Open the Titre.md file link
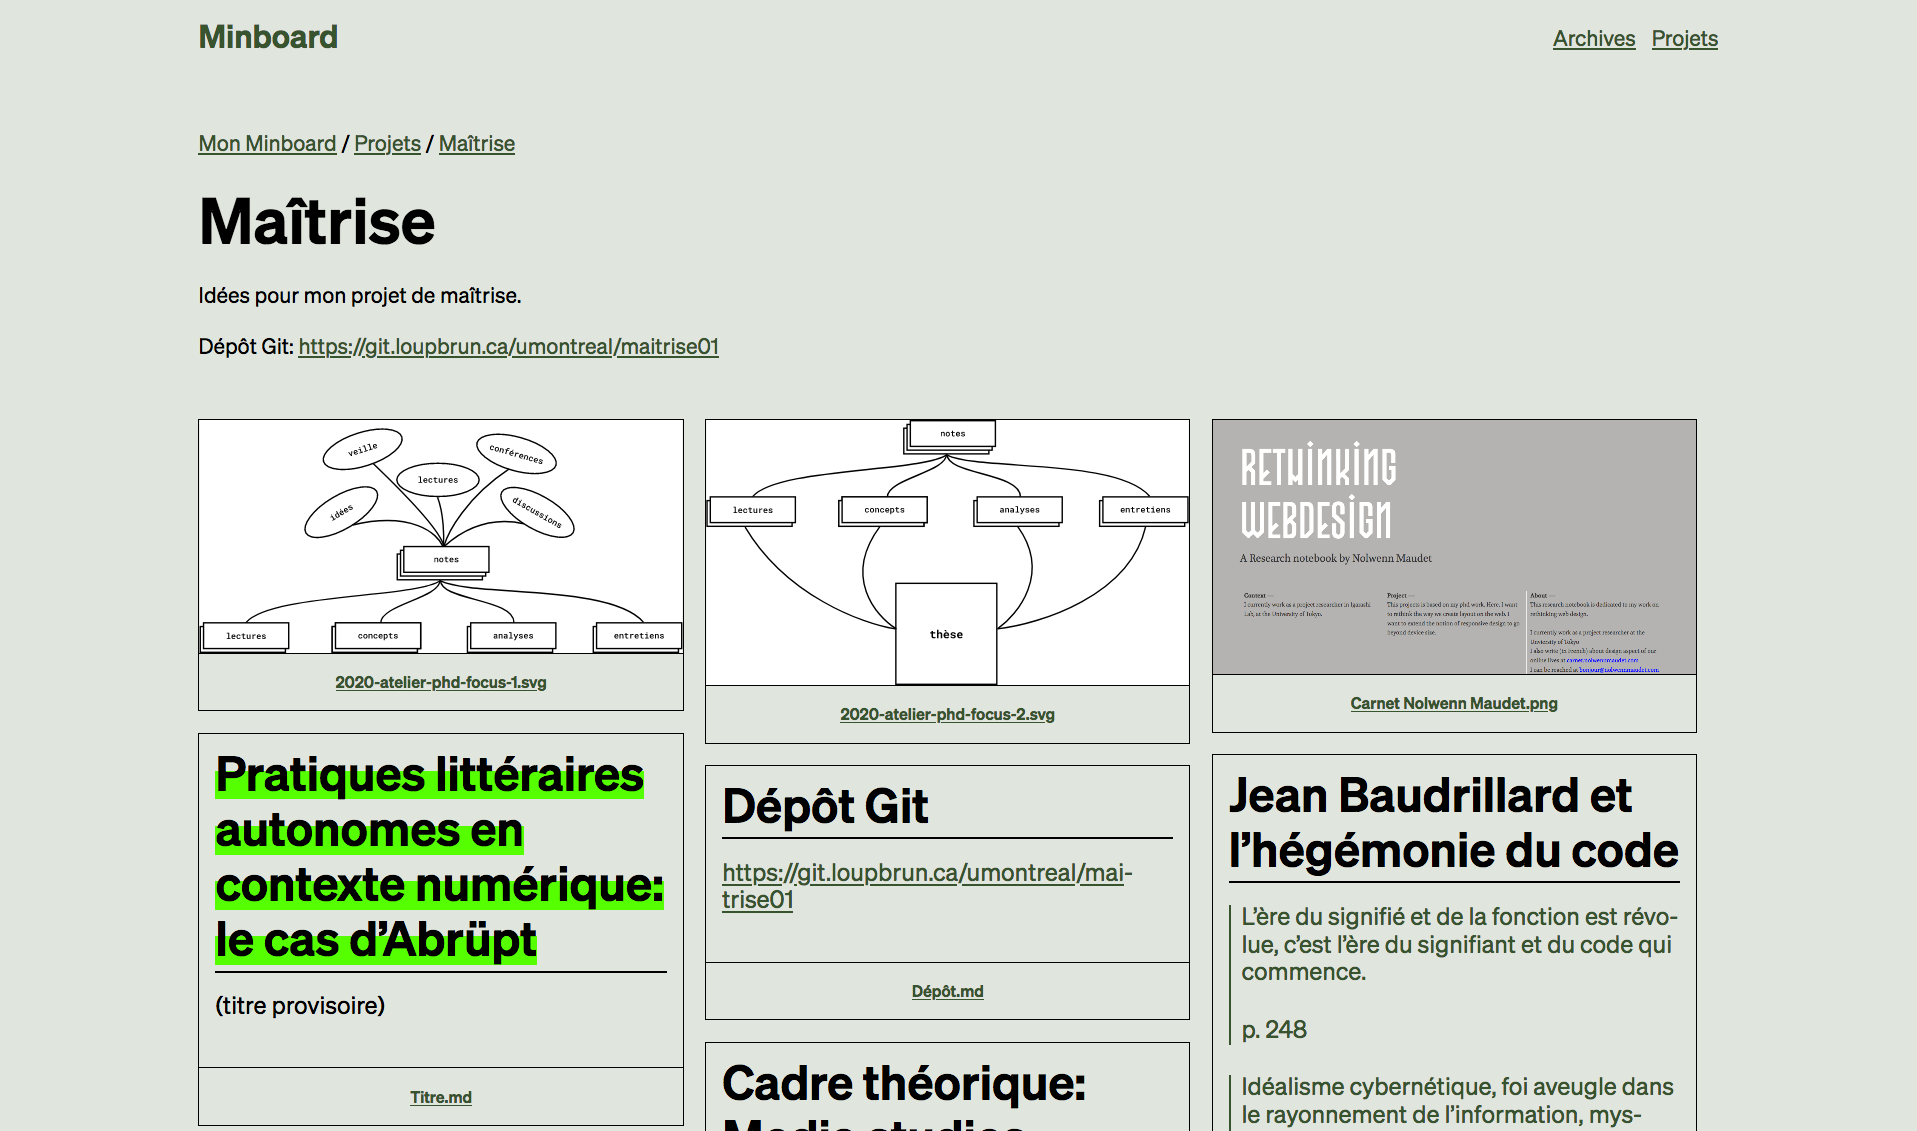The width and height of the screenshot is (1917, 1131). (x=440, y=1098)
